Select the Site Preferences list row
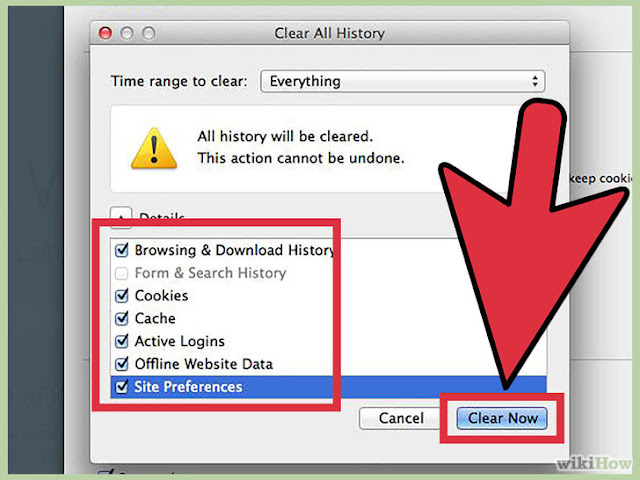Viewport: 640px width, 480px height. click(x=328, y=387)
